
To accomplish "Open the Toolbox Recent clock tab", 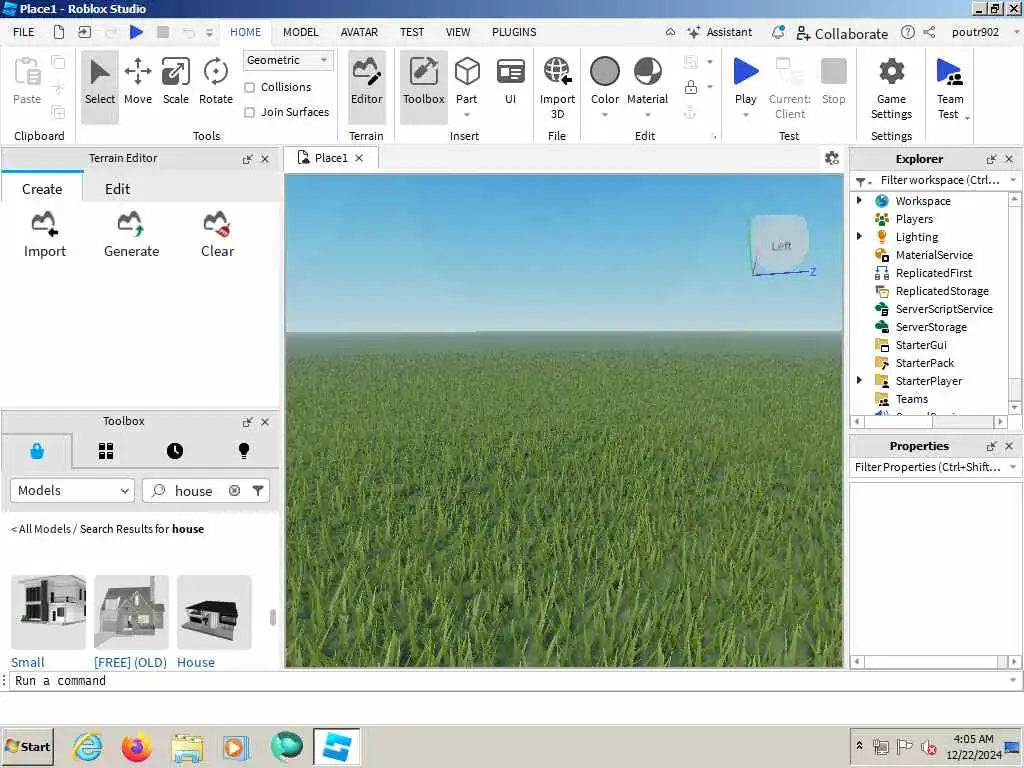I will (175, 451).
